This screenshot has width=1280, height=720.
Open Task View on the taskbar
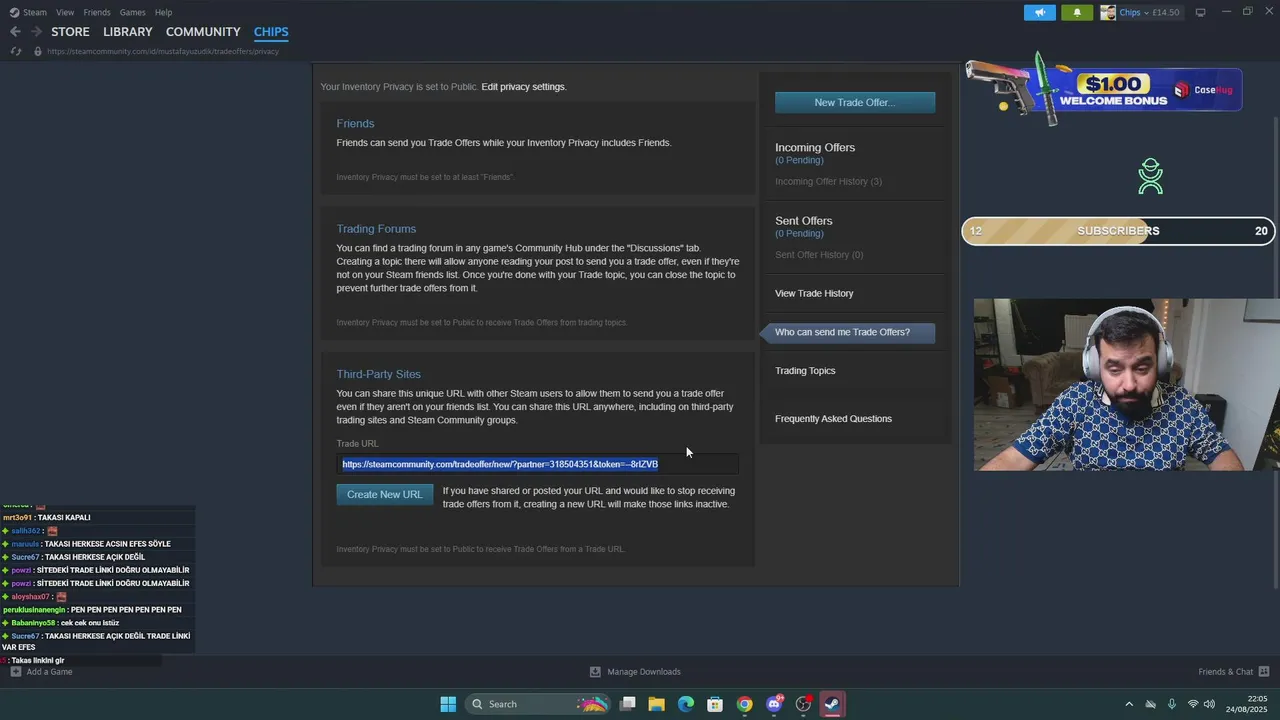628,704
